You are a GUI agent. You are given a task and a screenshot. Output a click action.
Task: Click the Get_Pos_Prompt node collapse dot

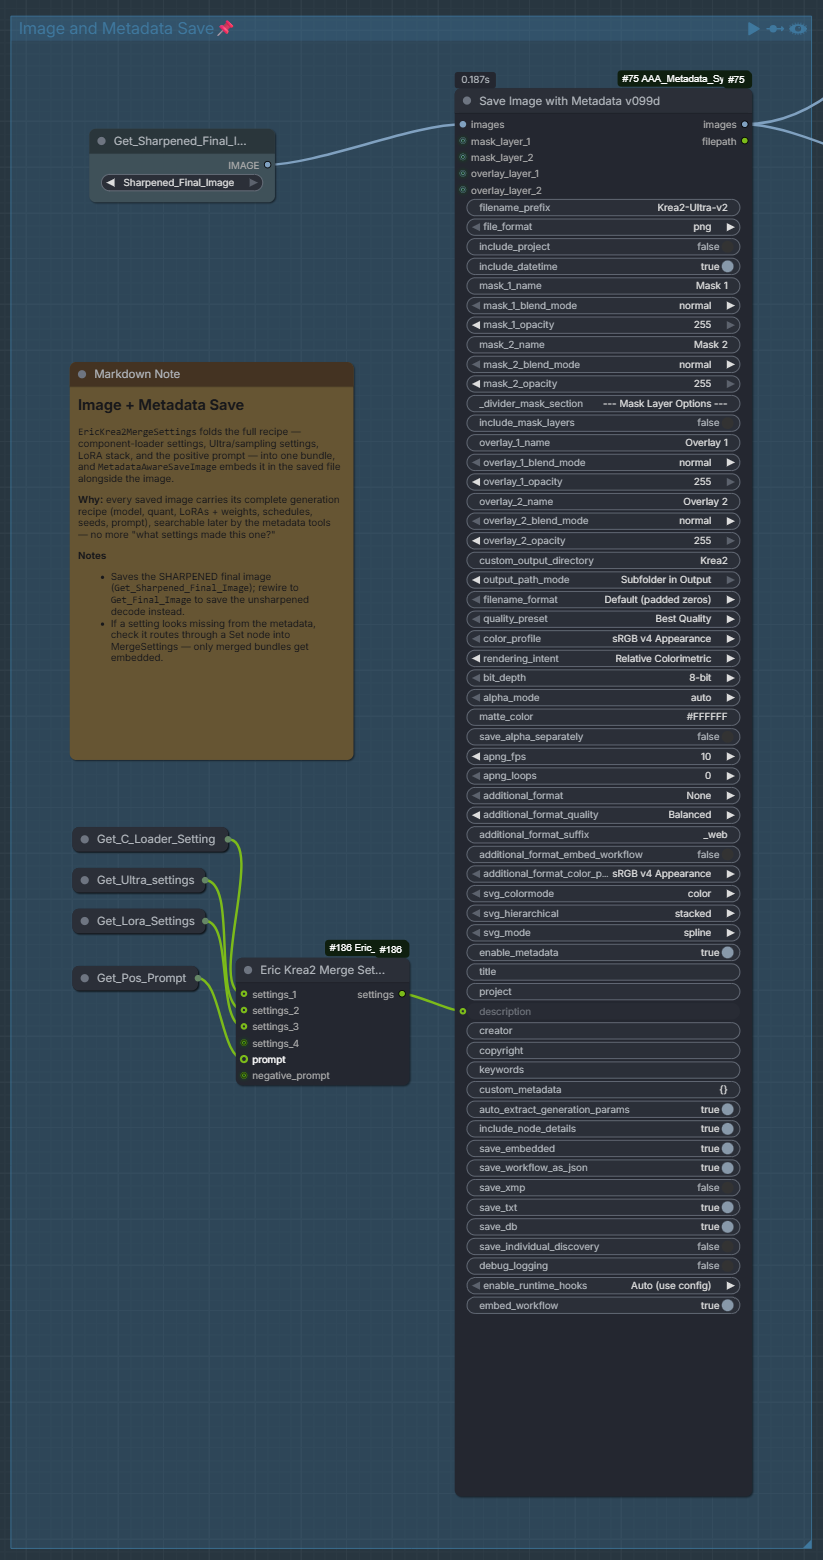coord(85,978)
